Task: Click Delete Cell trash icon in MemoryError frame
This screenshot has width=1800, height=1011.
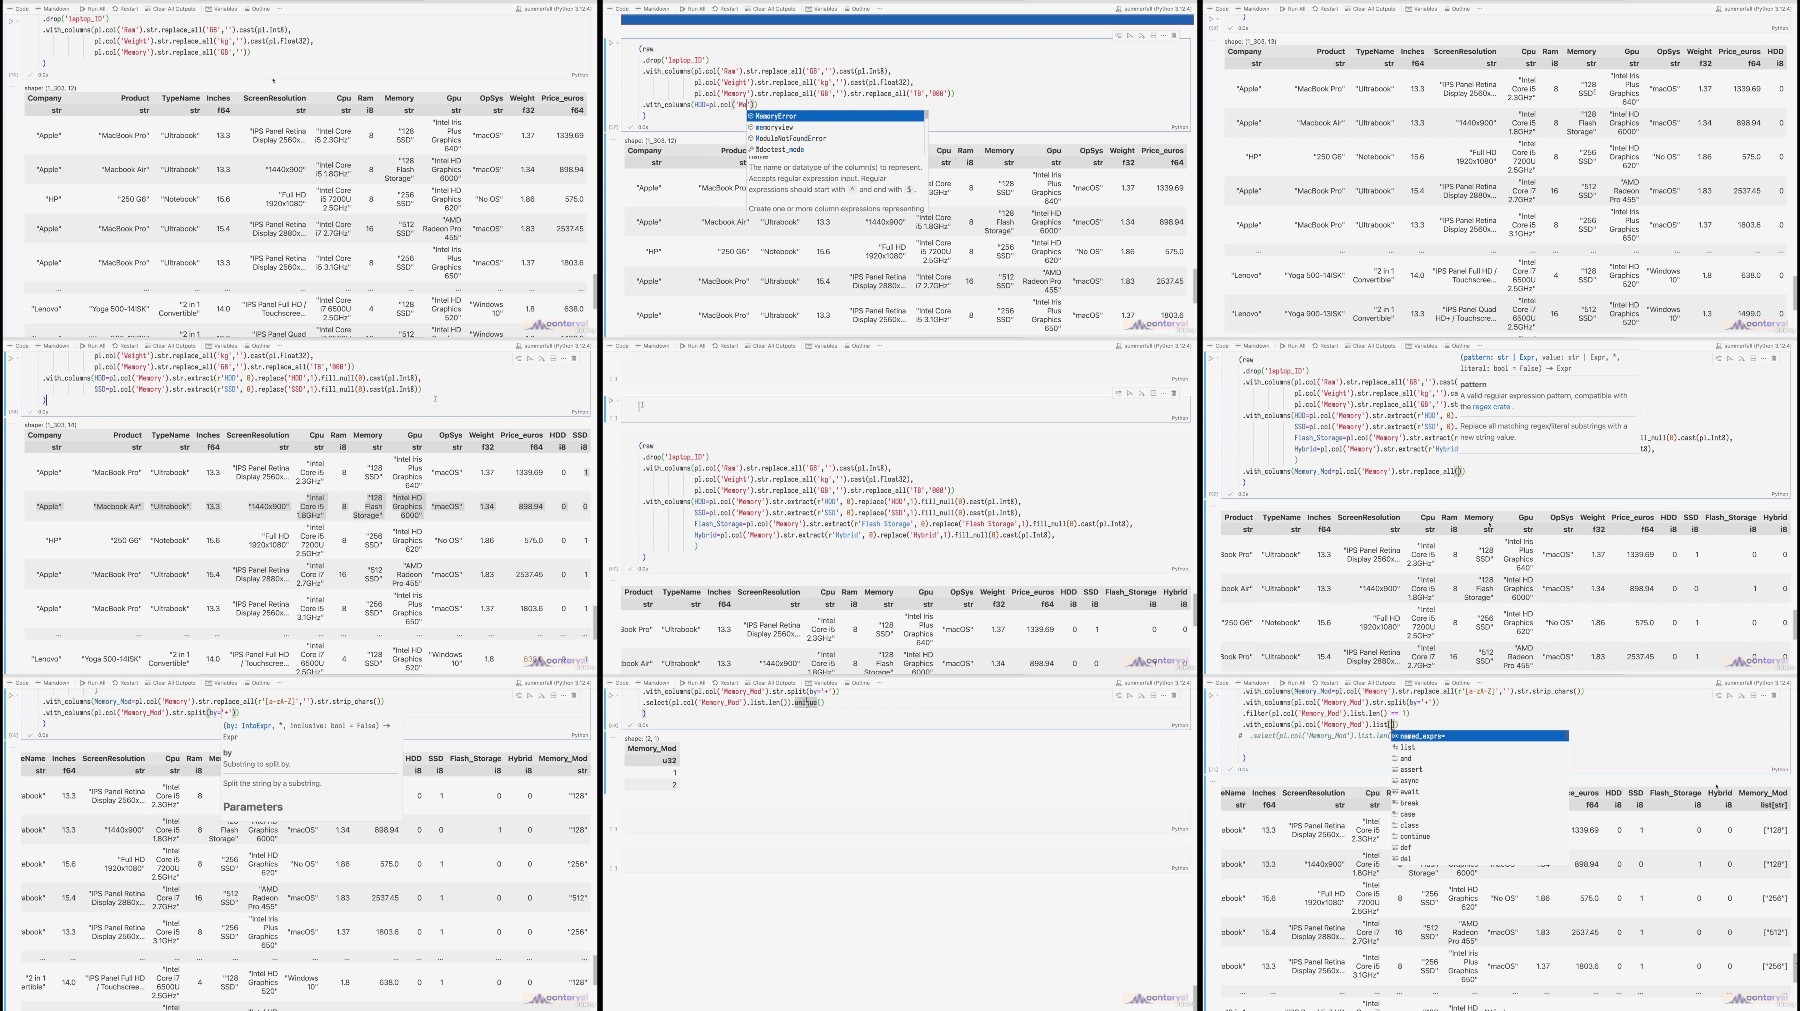Action: (x=1174, y=36)
